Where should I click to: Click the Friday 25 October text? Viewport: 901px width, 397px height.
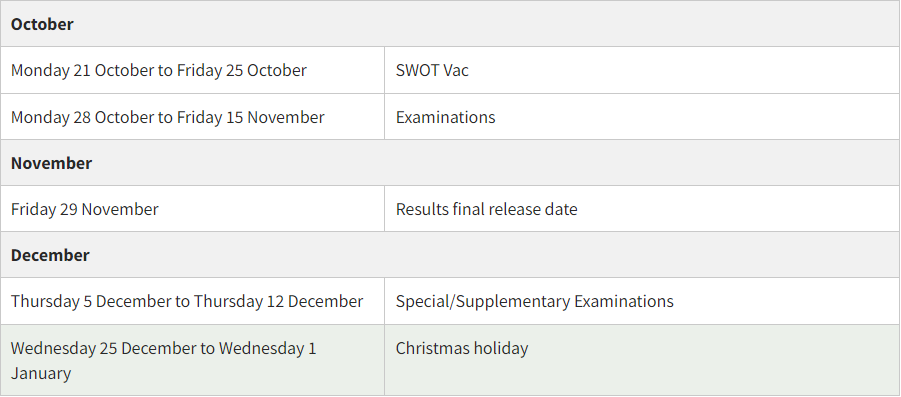point(242,70)
